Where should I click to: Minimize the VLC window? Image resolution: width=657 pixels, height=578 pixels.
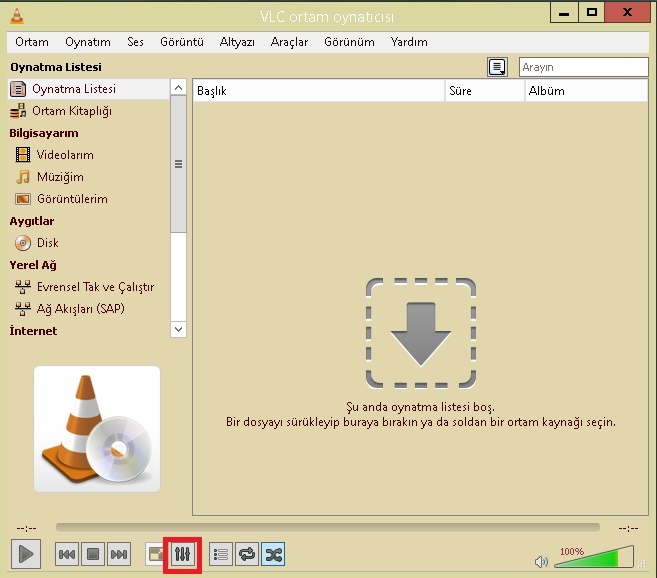pos(564,13)
